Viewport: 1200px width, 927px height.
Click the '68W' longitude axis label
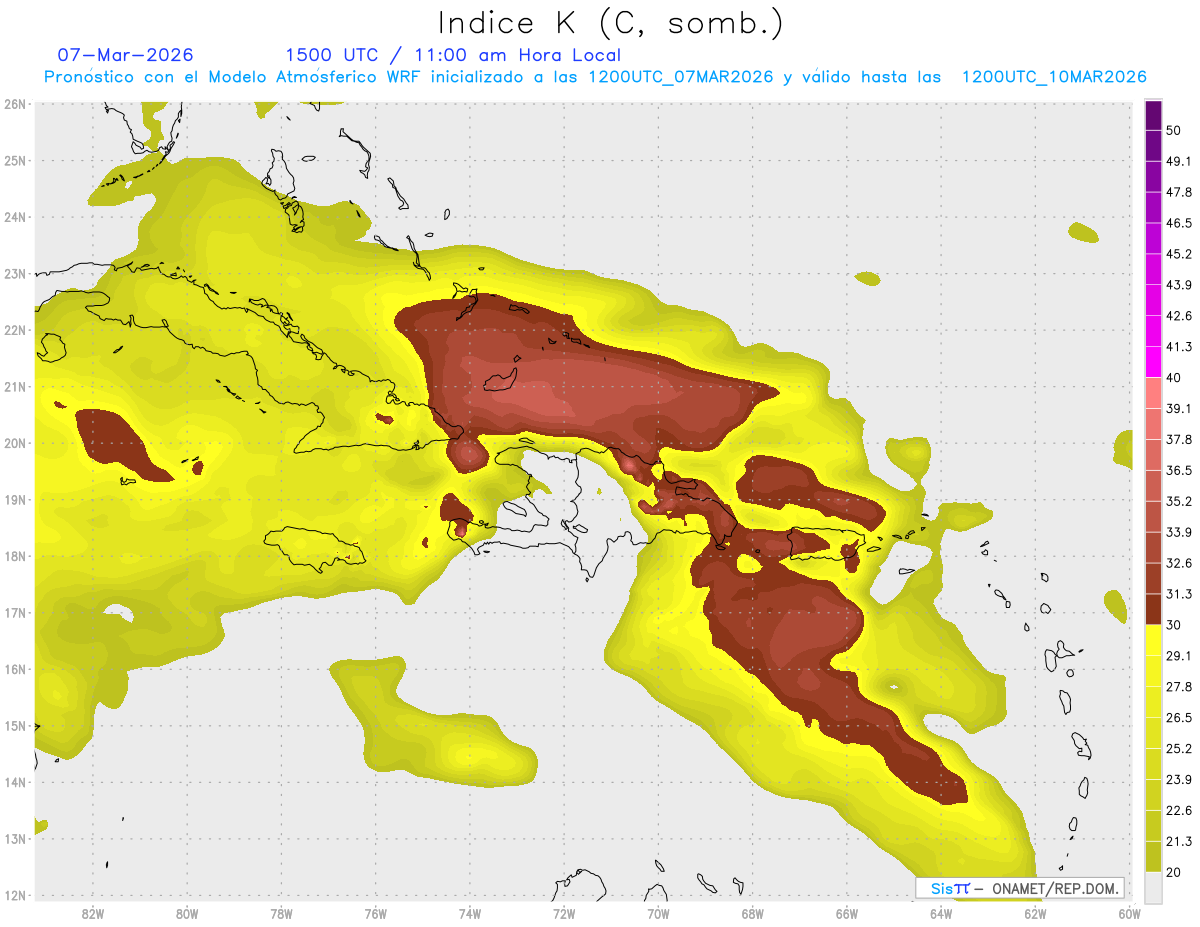tap(753, 914)
